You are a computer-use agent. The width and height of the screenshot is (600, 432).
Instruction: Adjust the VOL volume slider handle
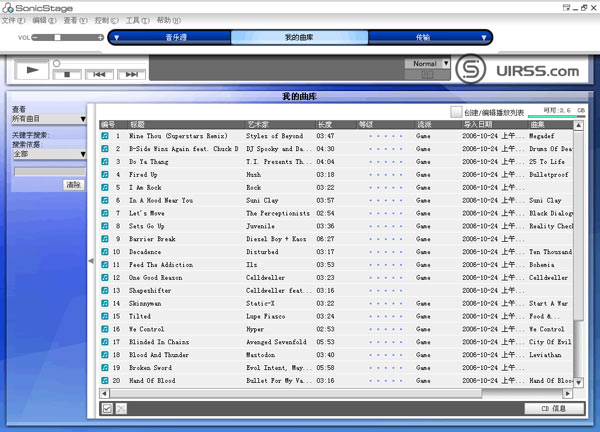coord(57,37)
